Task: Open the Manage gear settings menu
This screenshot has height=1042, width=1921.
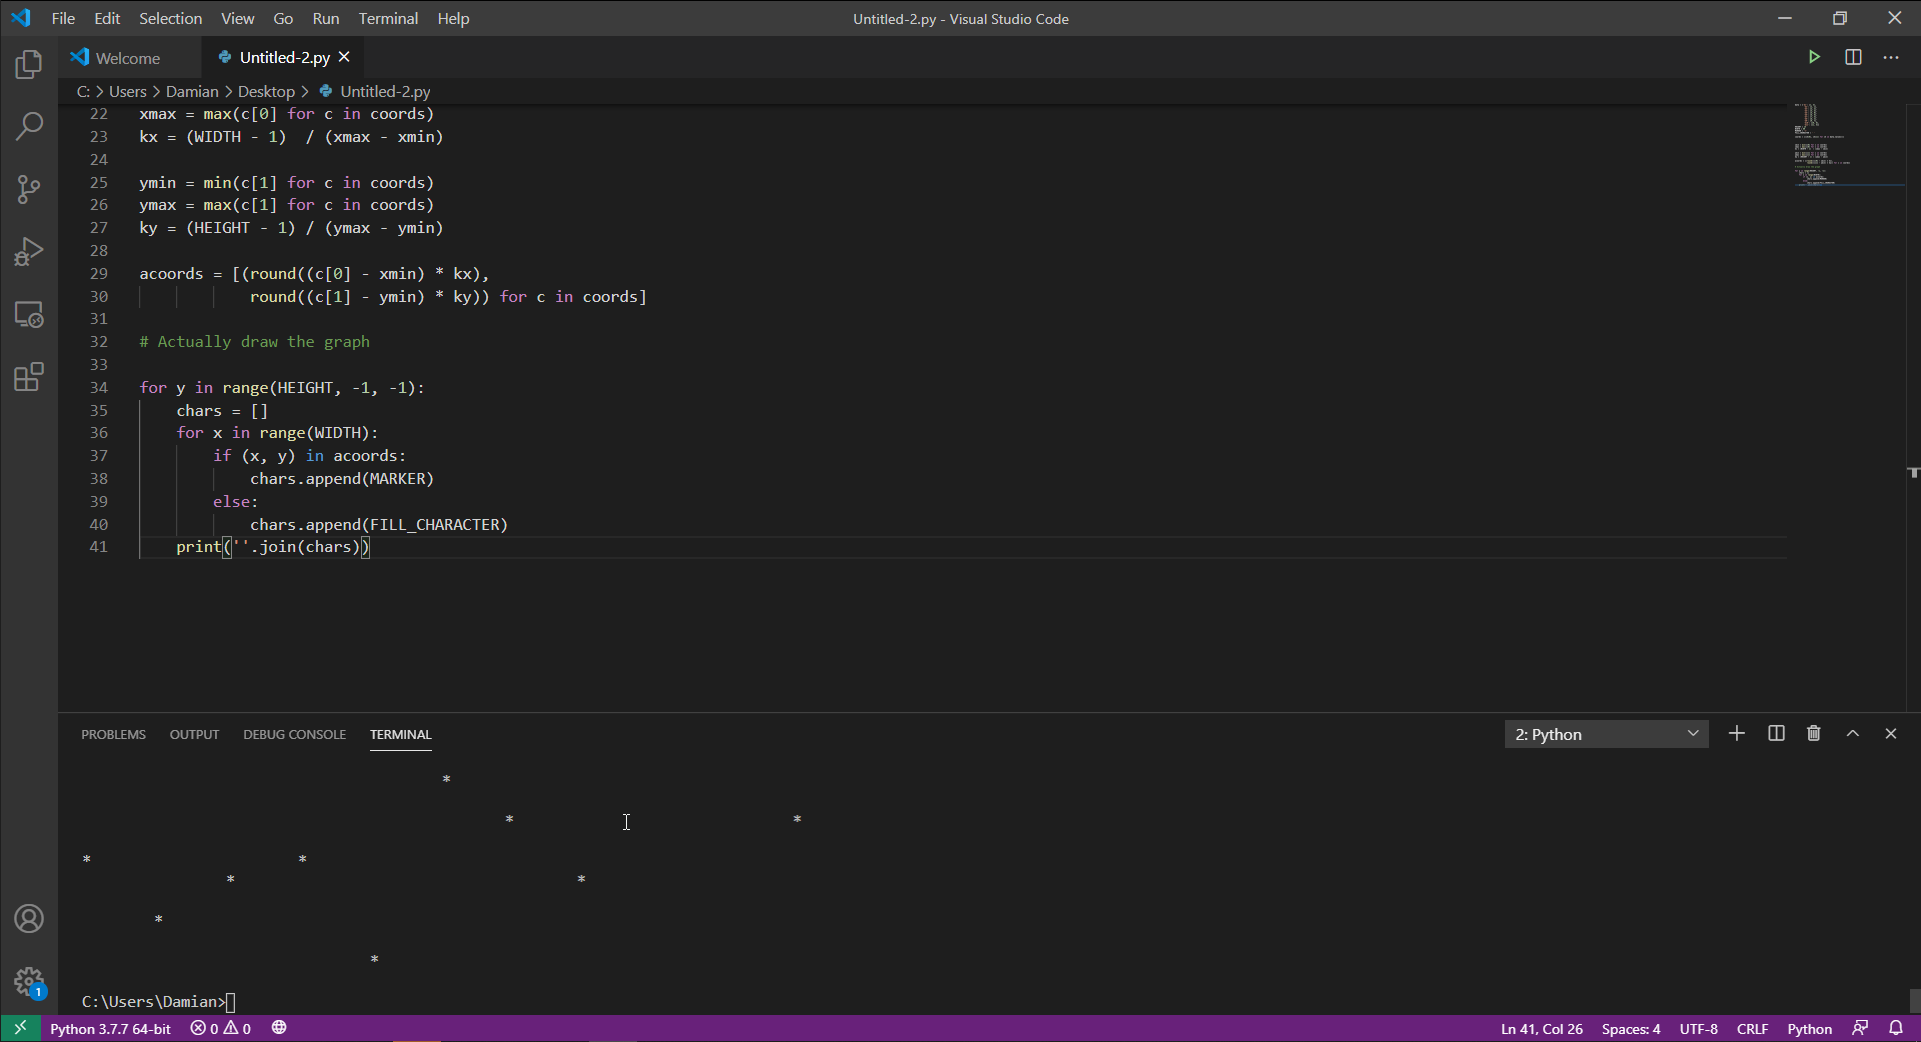Action: point(29,981)
